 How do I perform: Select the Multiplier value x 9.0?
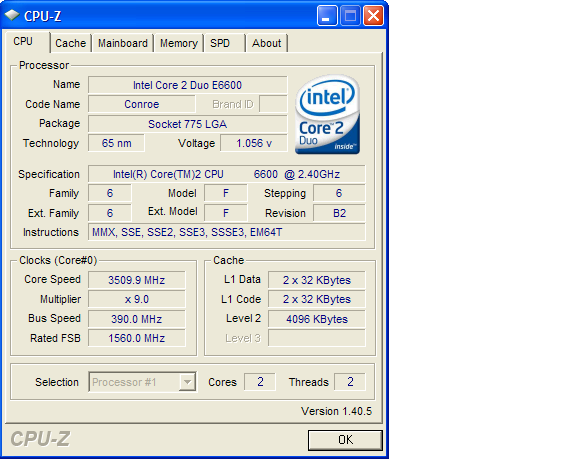[x=137, y=299]
